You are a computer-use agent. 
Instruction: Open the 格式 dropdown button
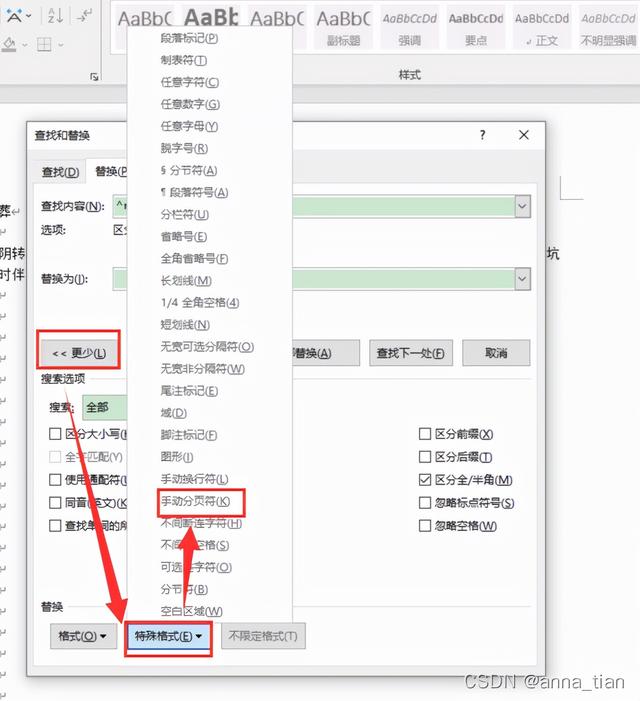coord(83,636)
